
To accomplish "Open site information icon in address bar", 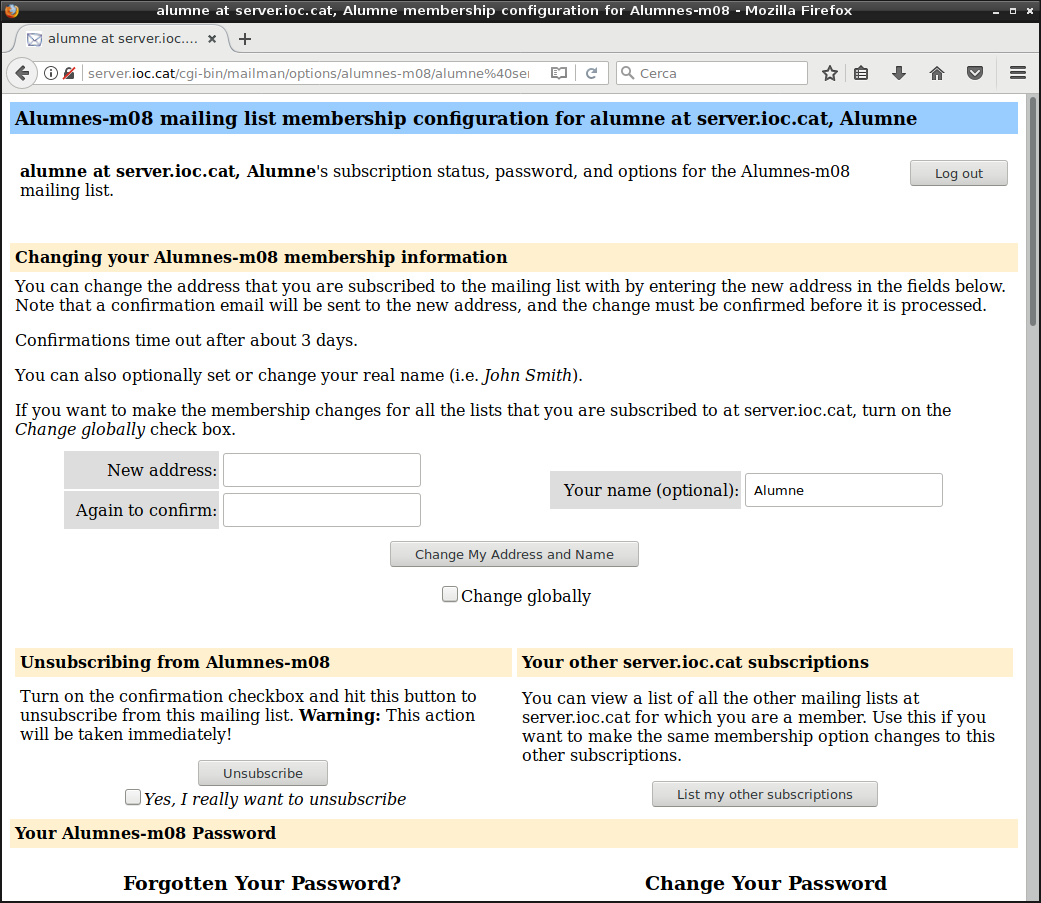I will tap(51, 73).
